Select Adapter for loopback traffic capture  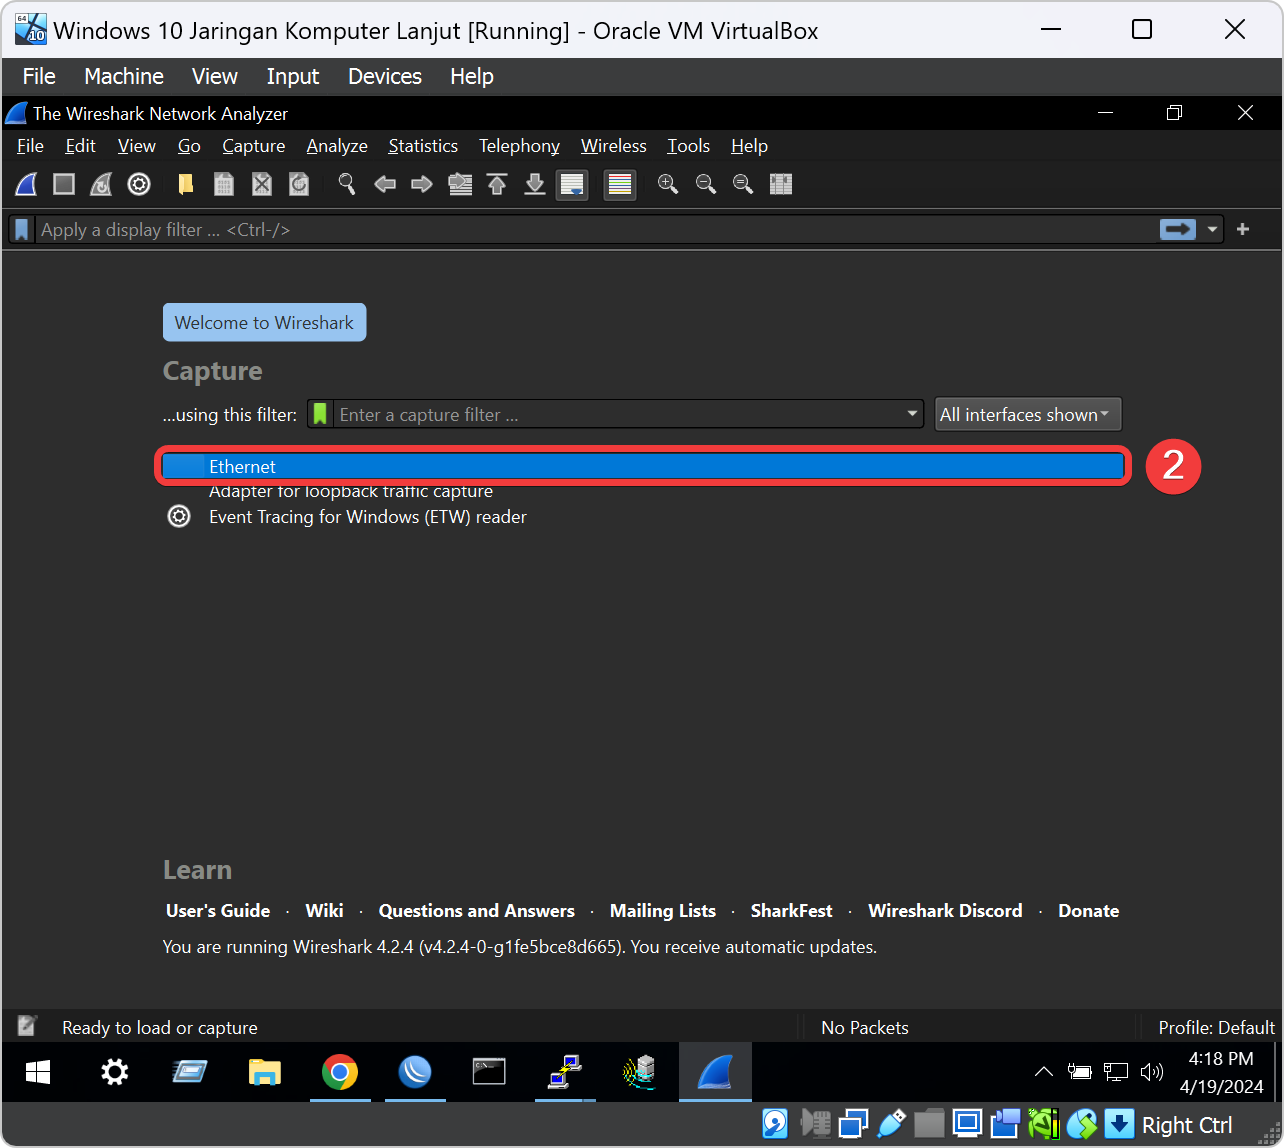(351, 491)
